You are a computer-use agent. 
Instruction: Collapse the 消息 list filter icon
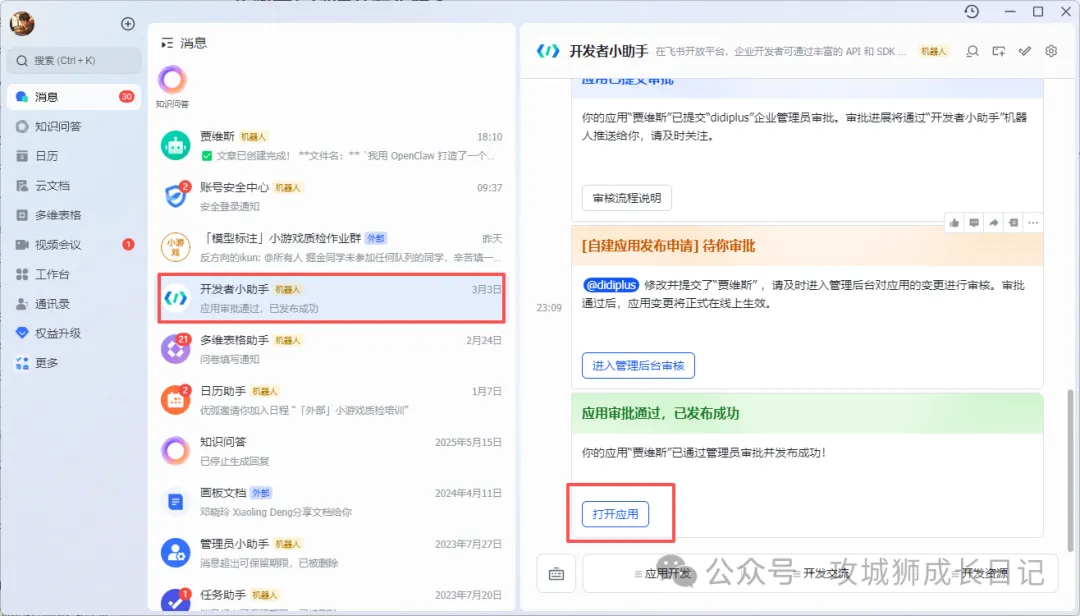coord(167,43)
